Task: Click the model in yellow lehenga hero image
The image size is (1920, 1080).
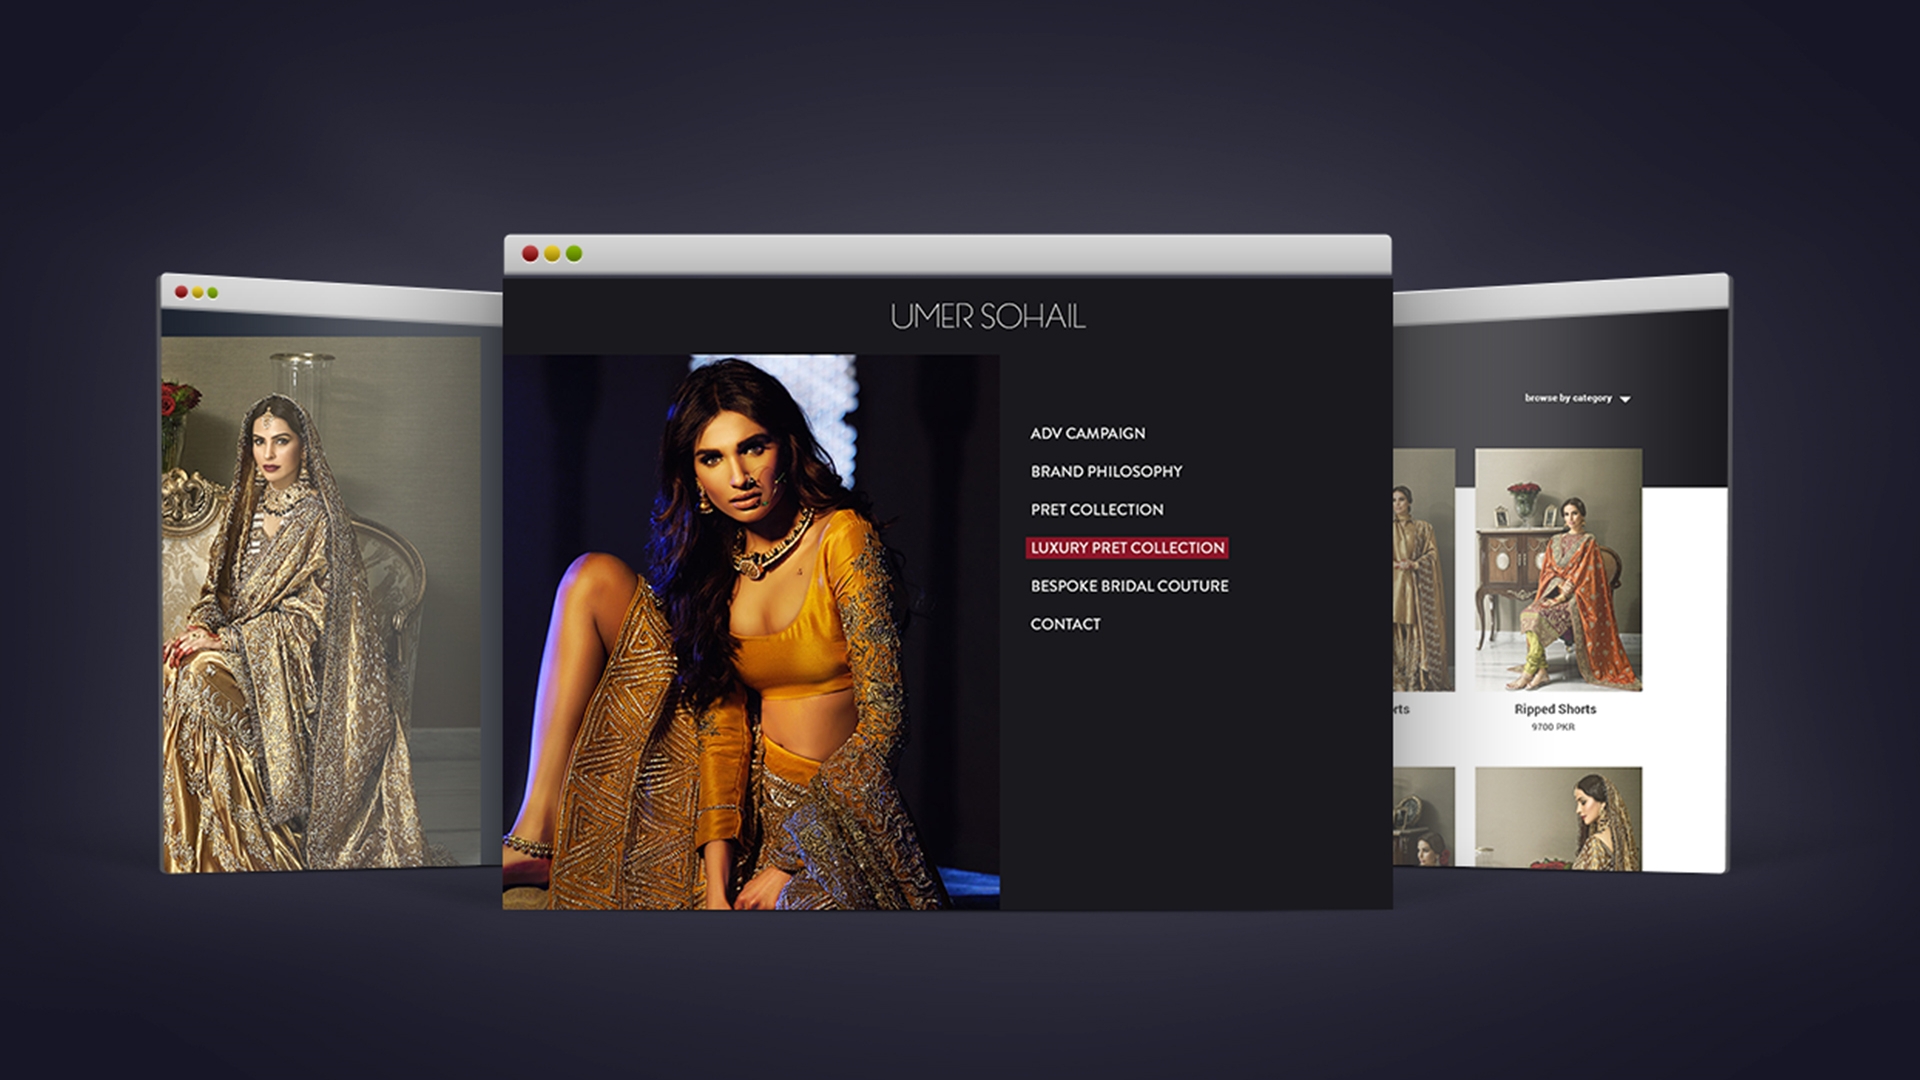Action: tap(750, 632)
